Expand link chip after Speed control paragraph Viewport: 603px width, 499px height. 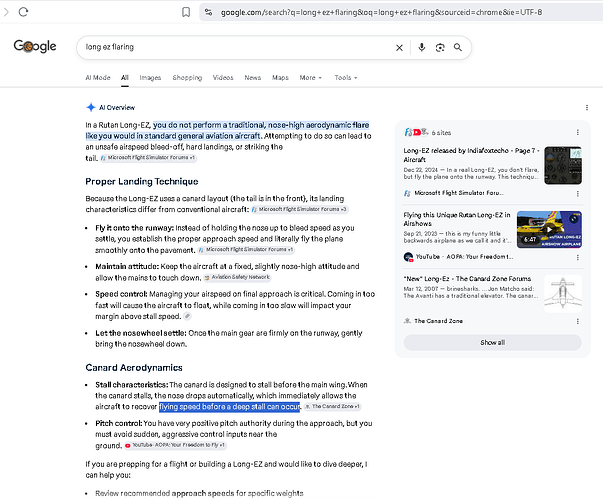coord(187,316)
